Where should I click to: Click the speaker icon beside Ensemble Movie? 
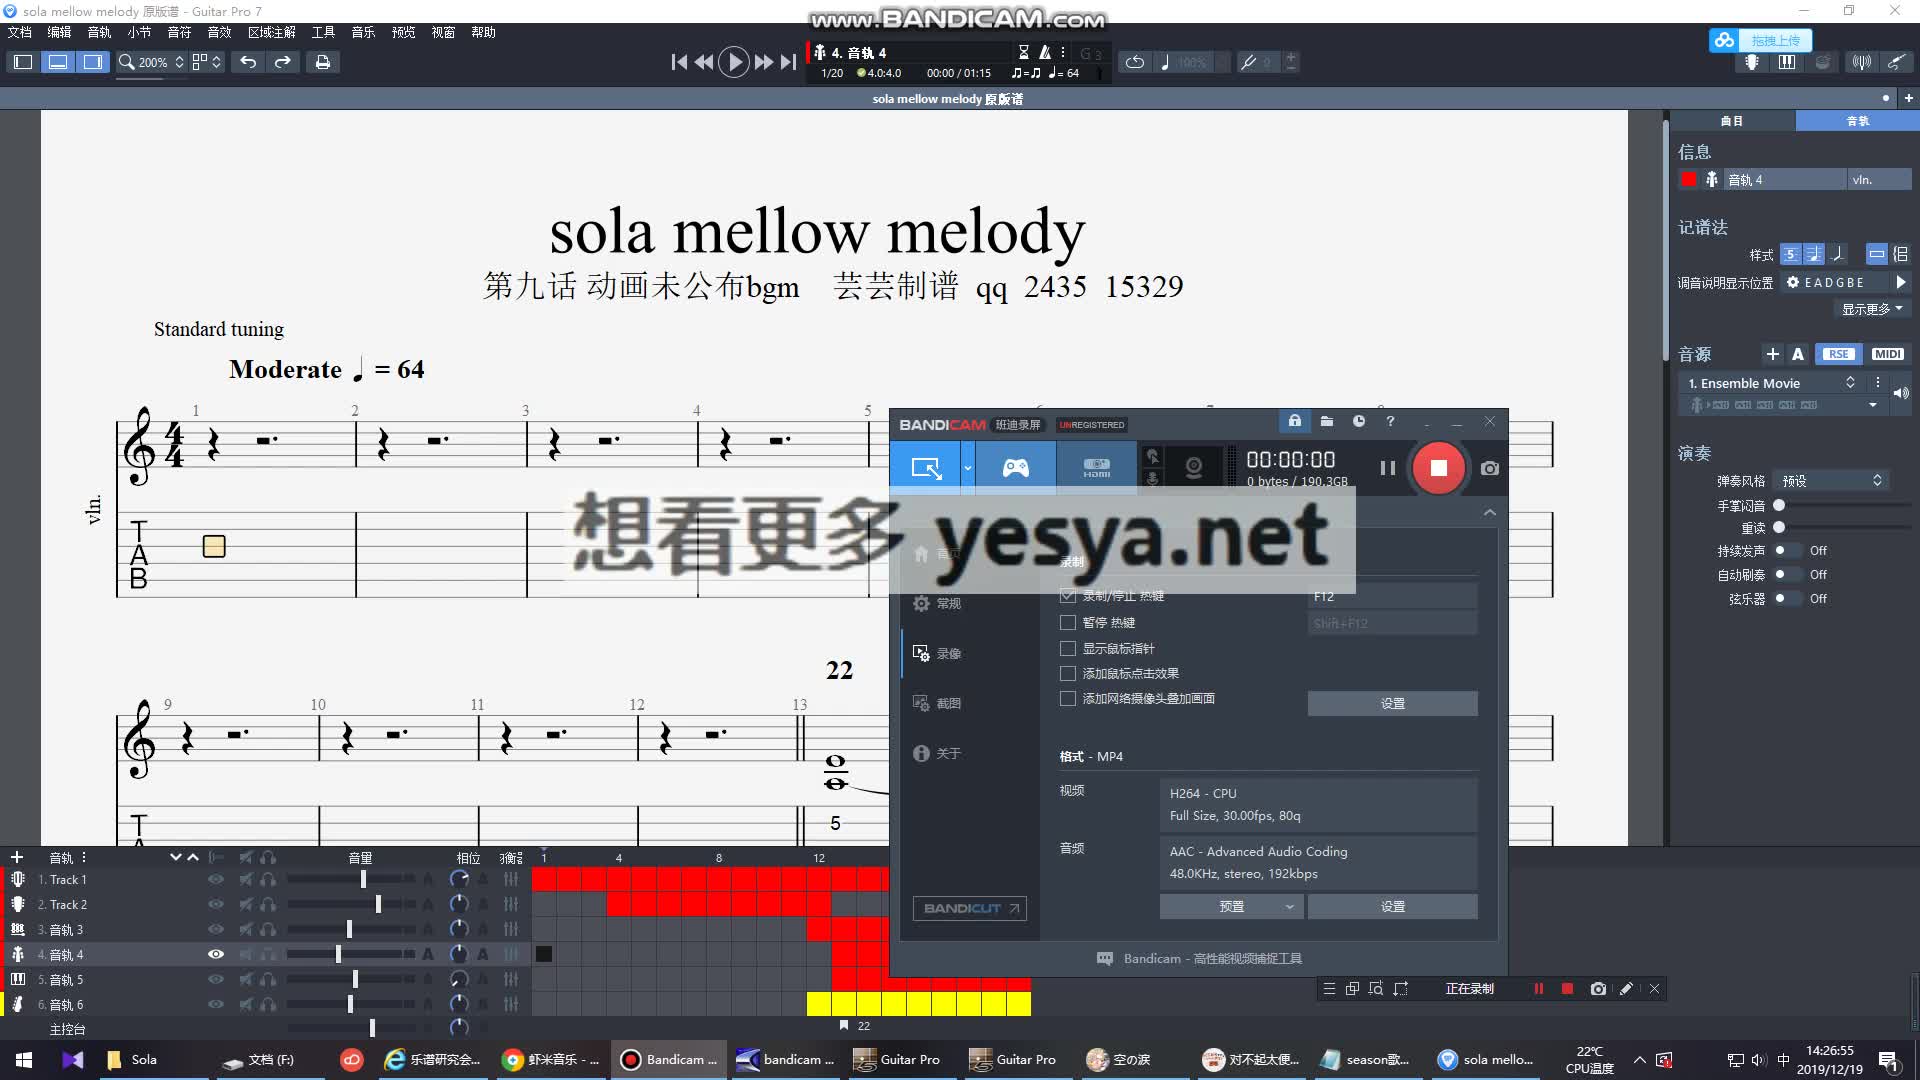click(x=1901, y=393)
